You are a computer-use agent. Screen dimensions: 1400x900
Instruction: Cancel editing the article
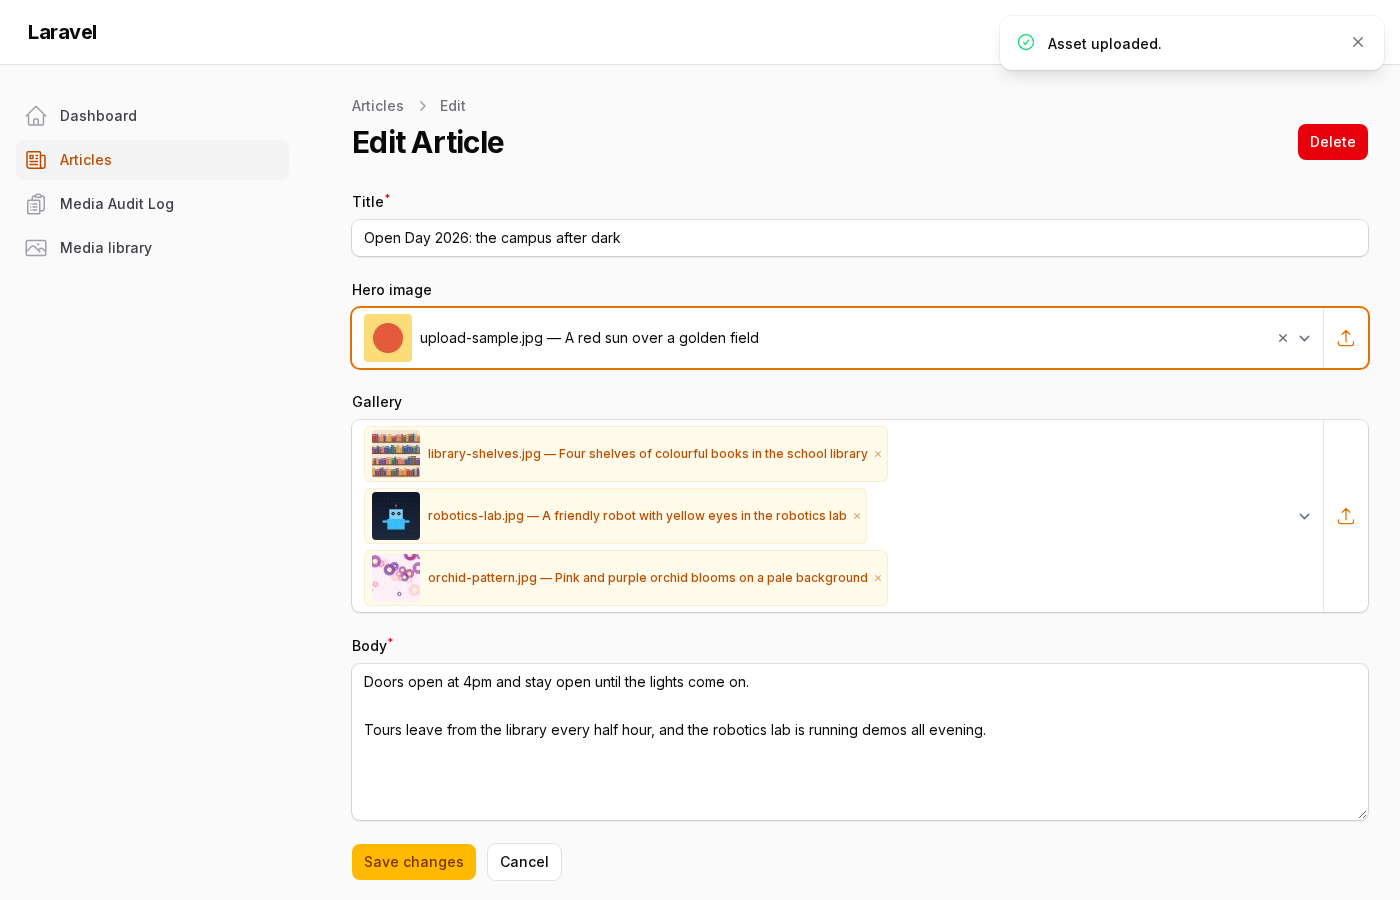pos(524,862)
